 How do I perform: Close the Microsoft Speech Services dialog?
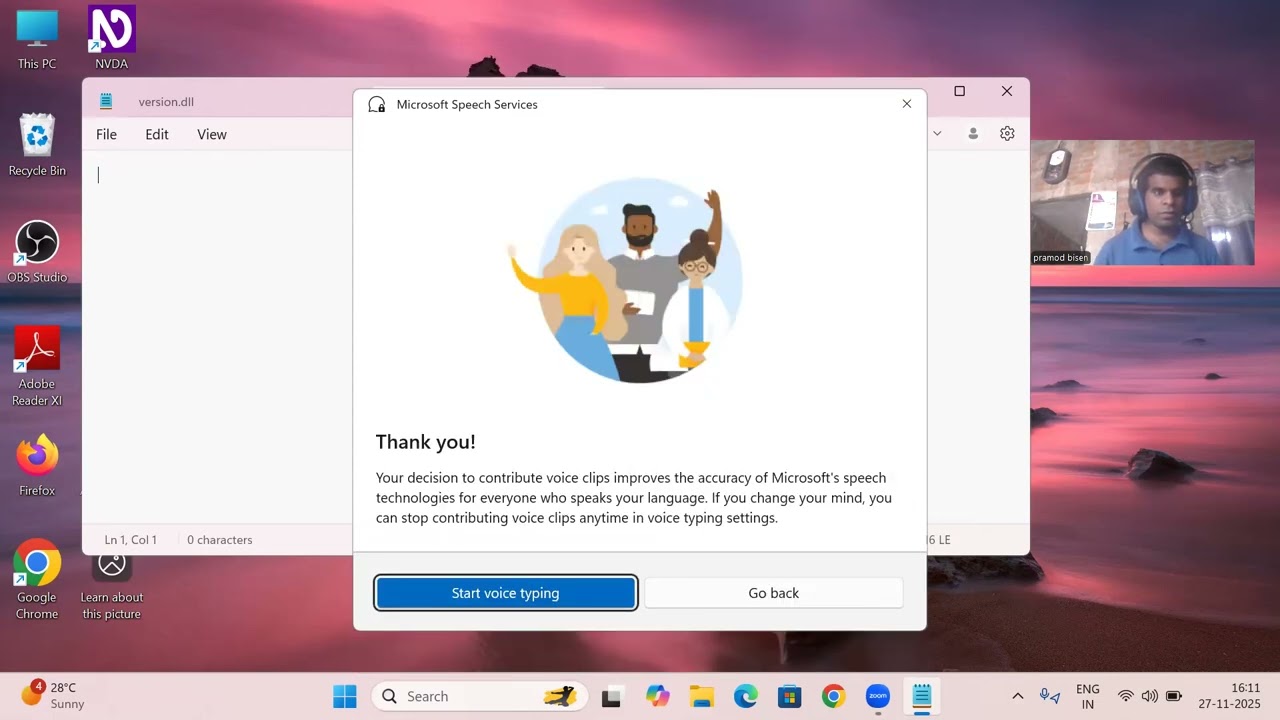point(907,104)
